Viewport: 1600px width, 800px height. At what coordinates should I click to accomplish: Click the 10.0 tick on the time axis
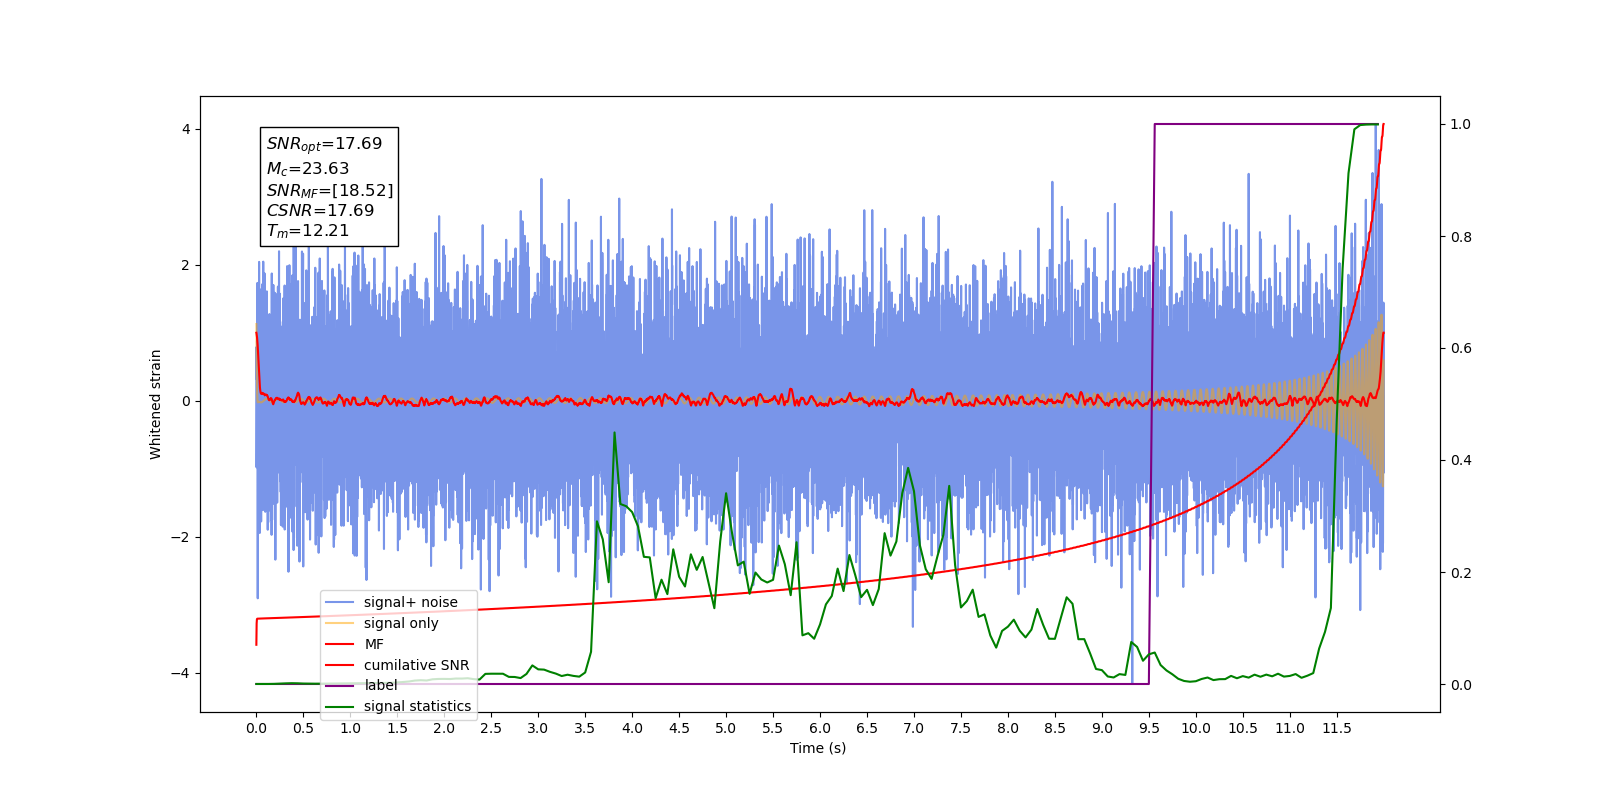1196,728
